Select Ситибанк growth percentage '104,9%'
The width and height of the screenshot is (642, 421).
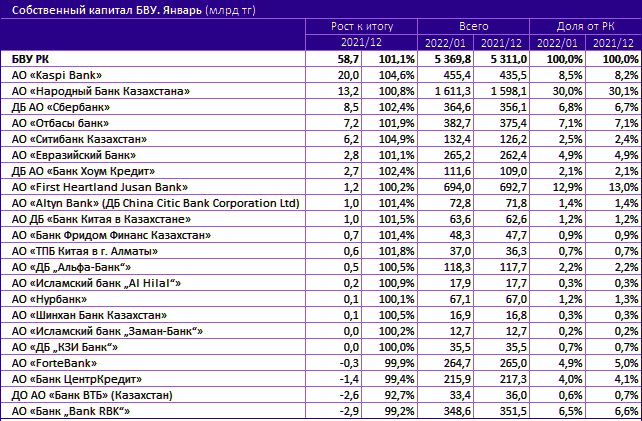click(x=396, y=139)
